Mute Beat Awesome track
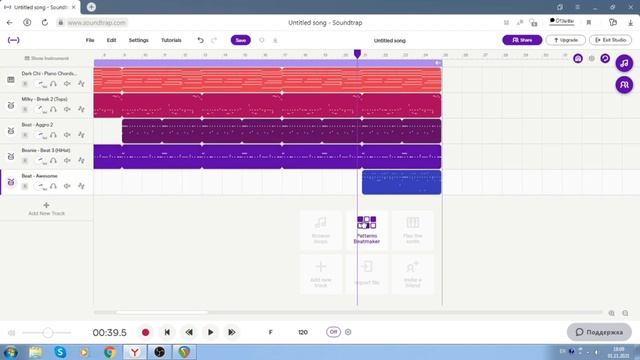 point(67,186)
